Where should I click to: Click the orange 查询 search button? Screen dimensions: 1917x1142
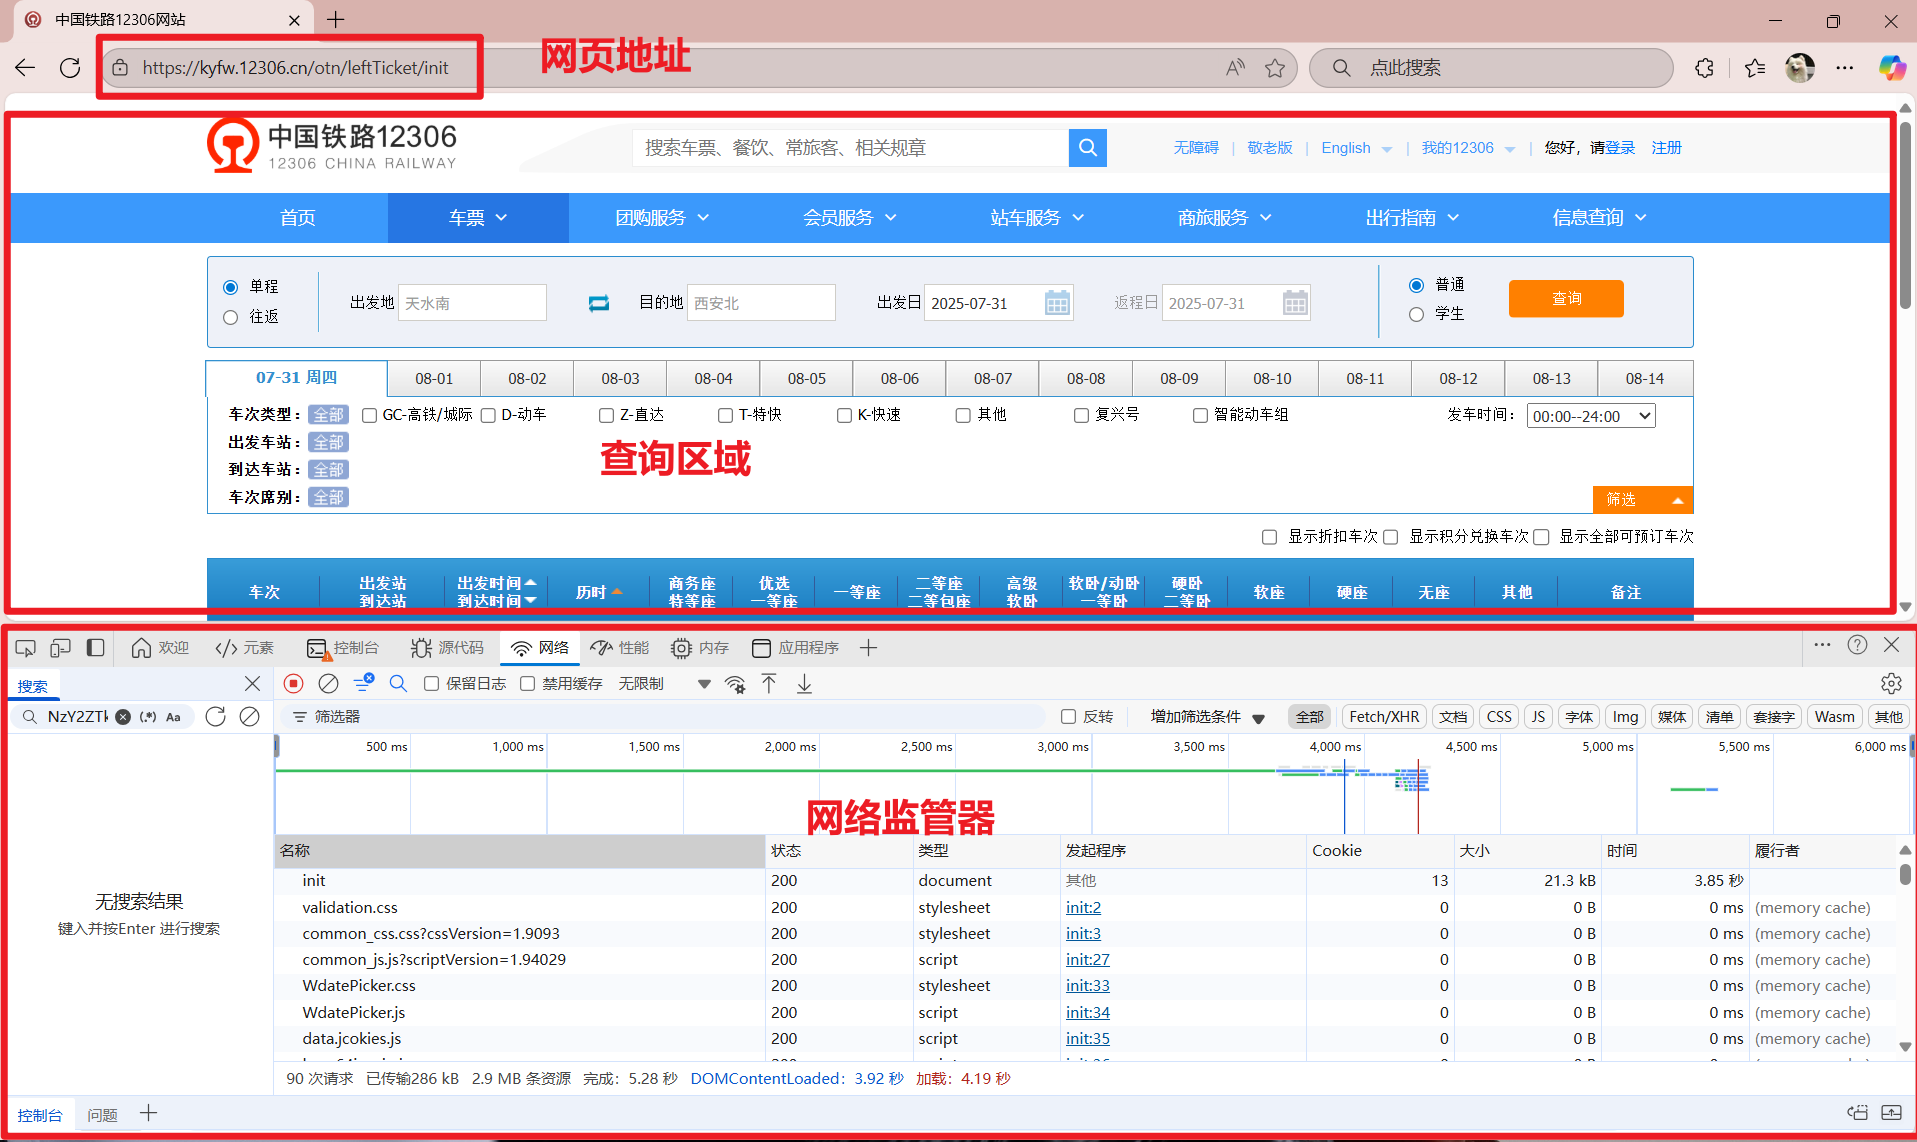coord(1566,299)
